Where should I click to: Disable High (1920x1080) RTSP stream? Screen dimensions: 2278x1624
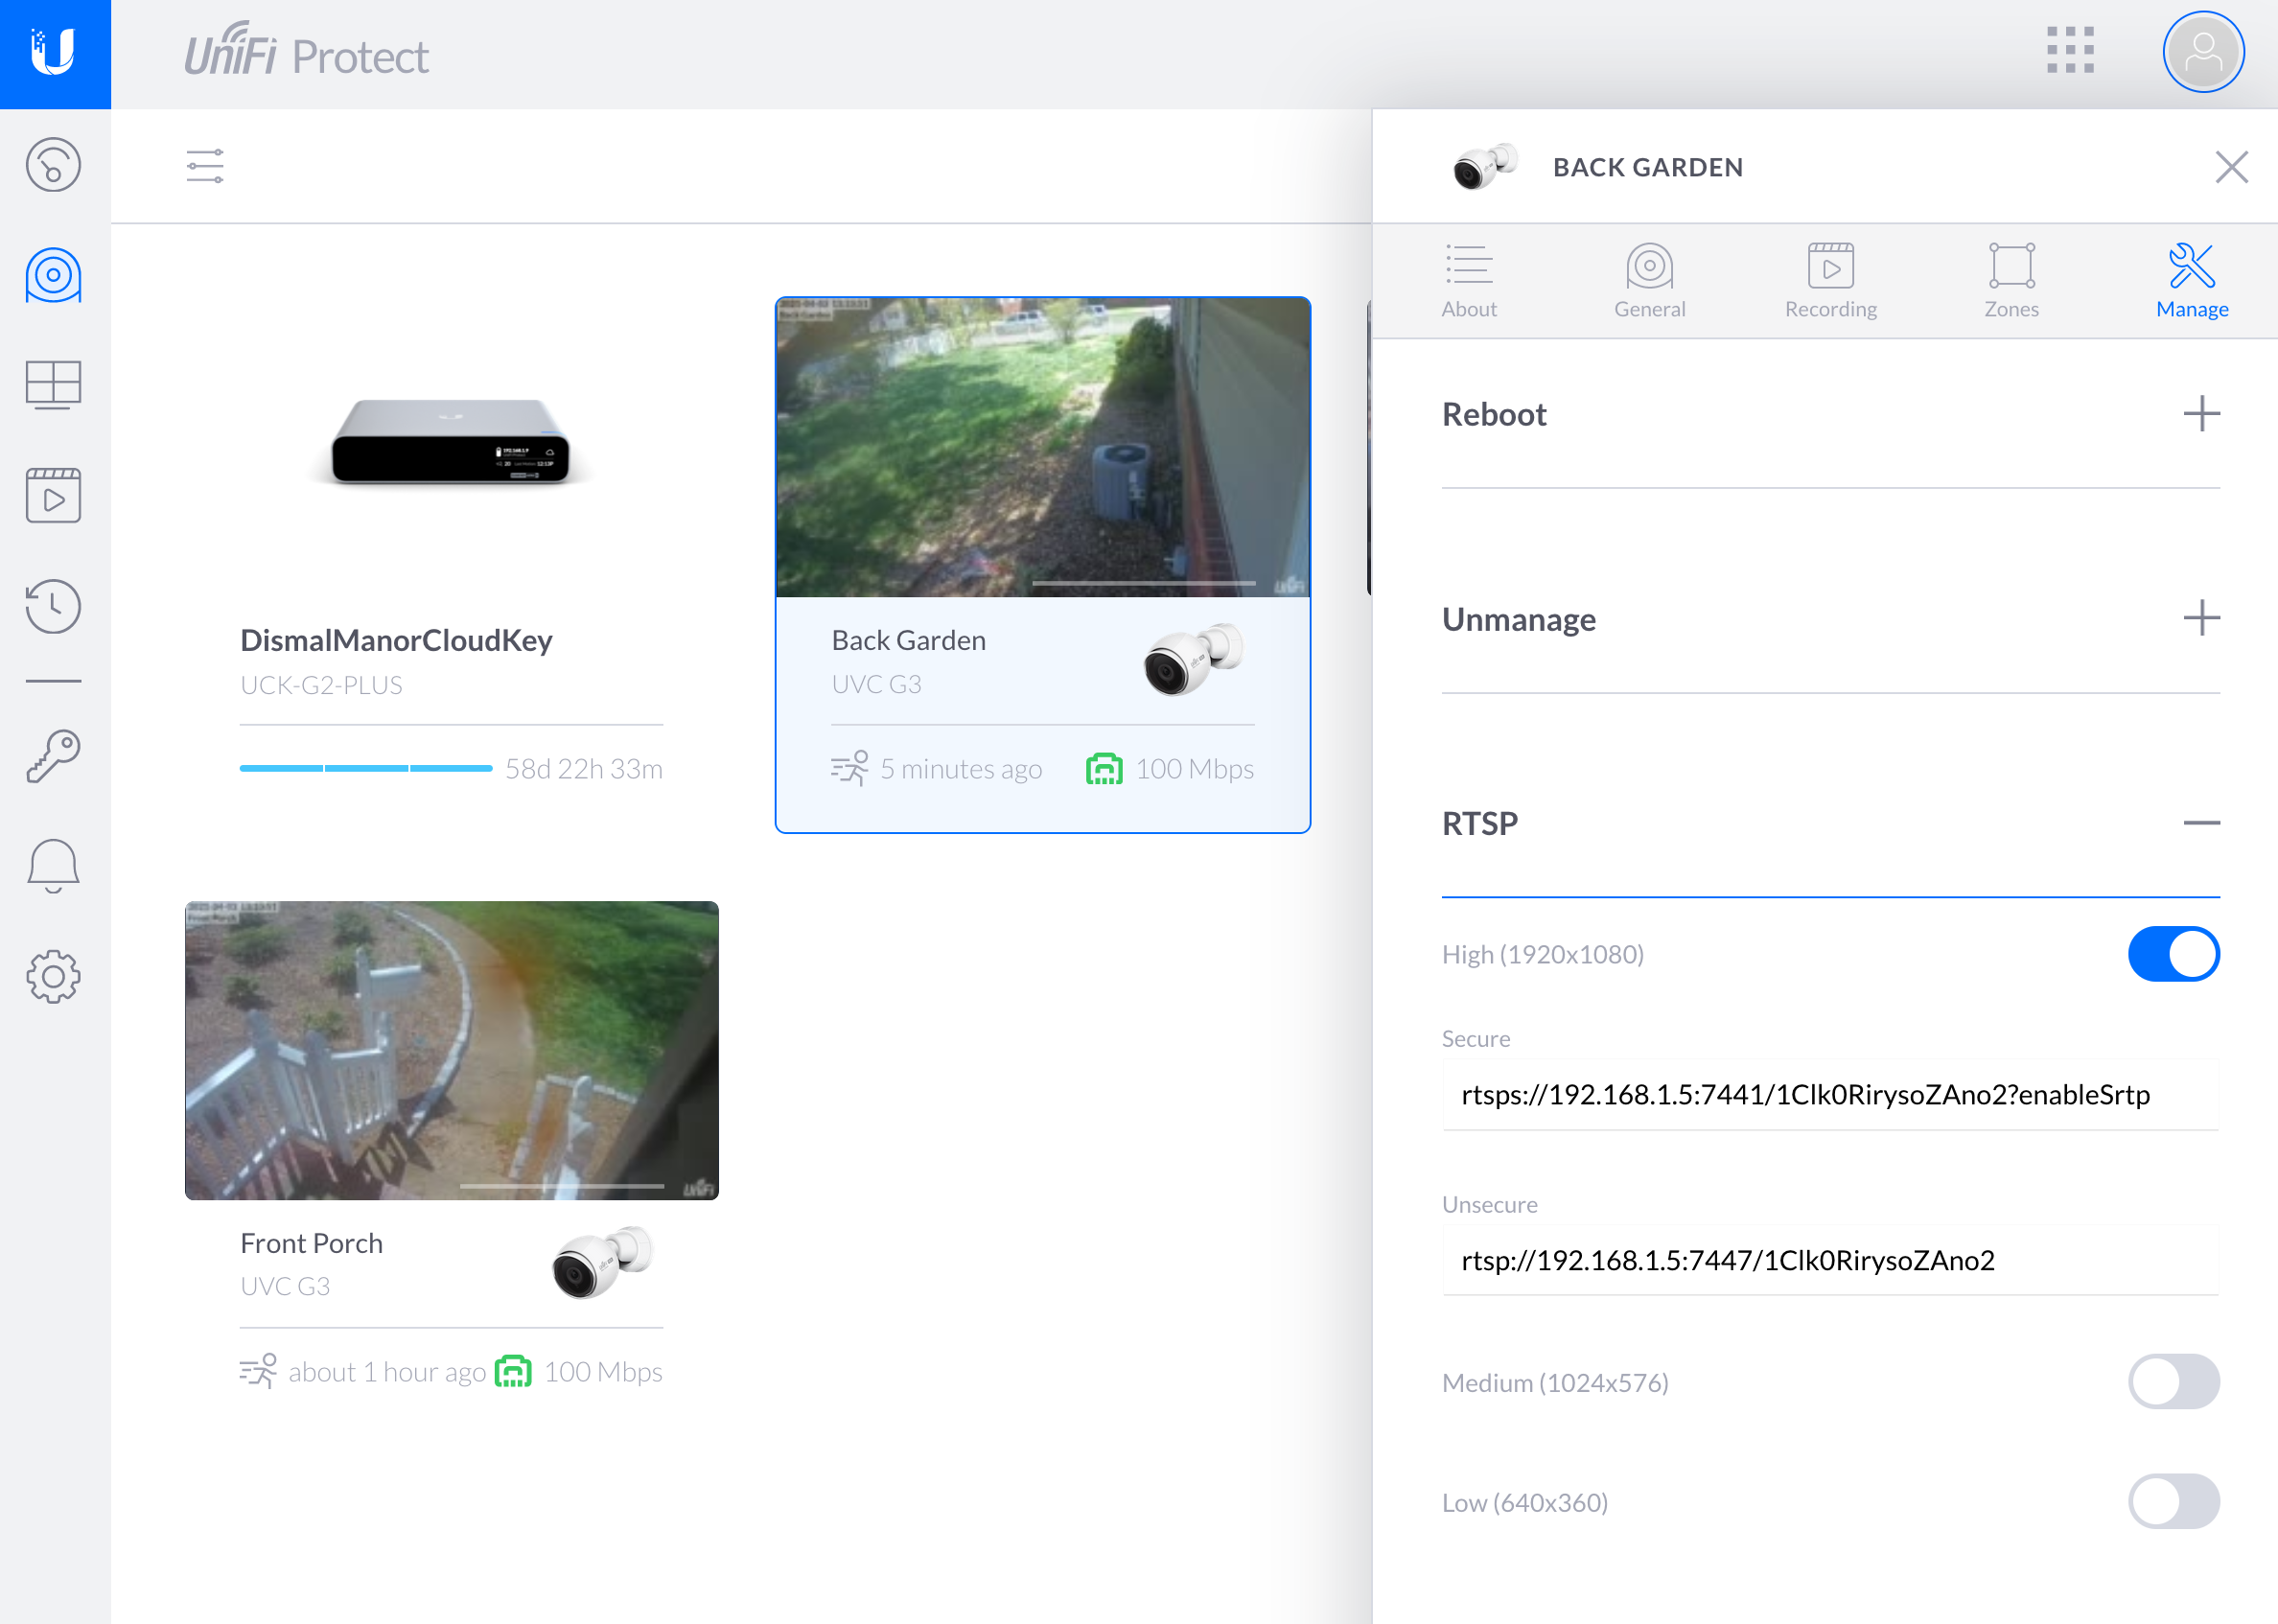tap(2173, 954)
